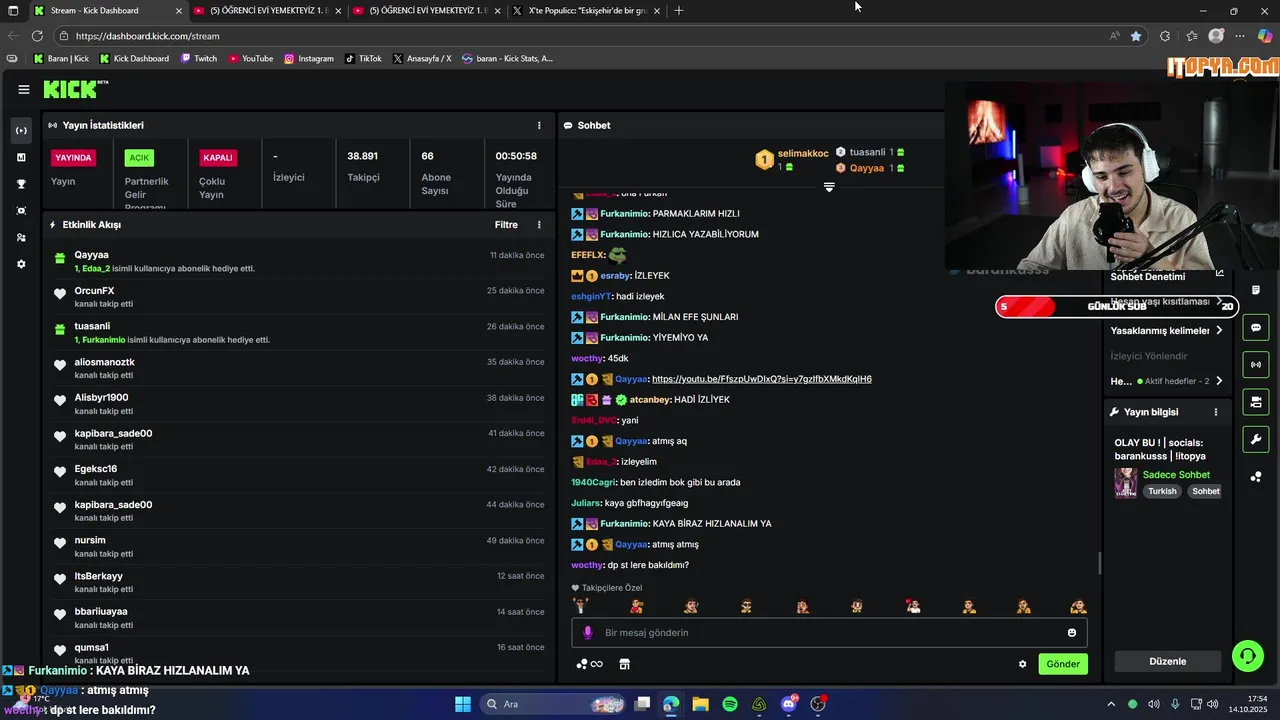Viewport: 1280px width, 720px height.
Task: Click the purple microphone icon in chat input
Action: [x=588, y=632]
